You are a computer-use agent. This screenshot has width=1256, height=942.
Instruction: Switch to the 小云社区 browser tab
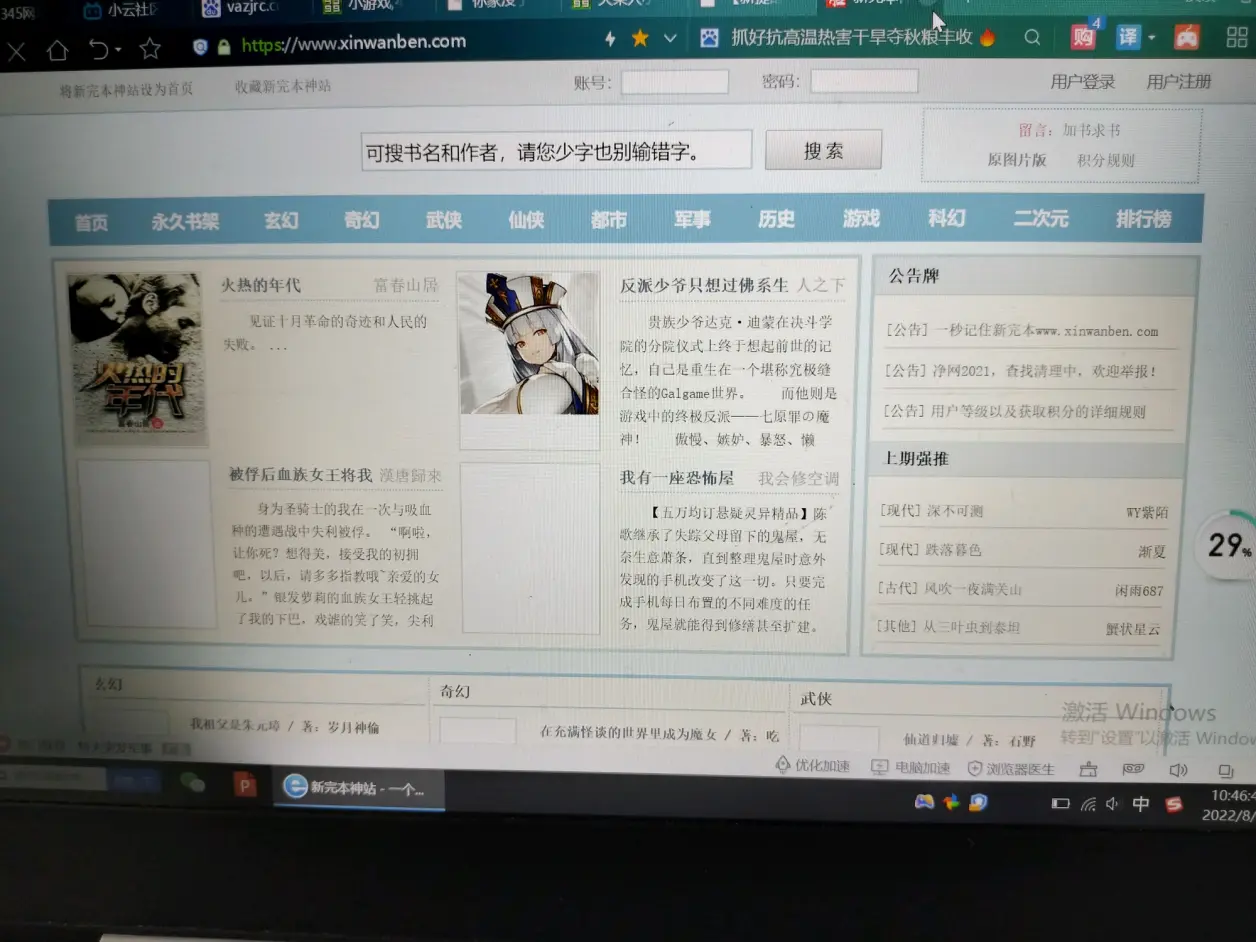tap(122, 10)
